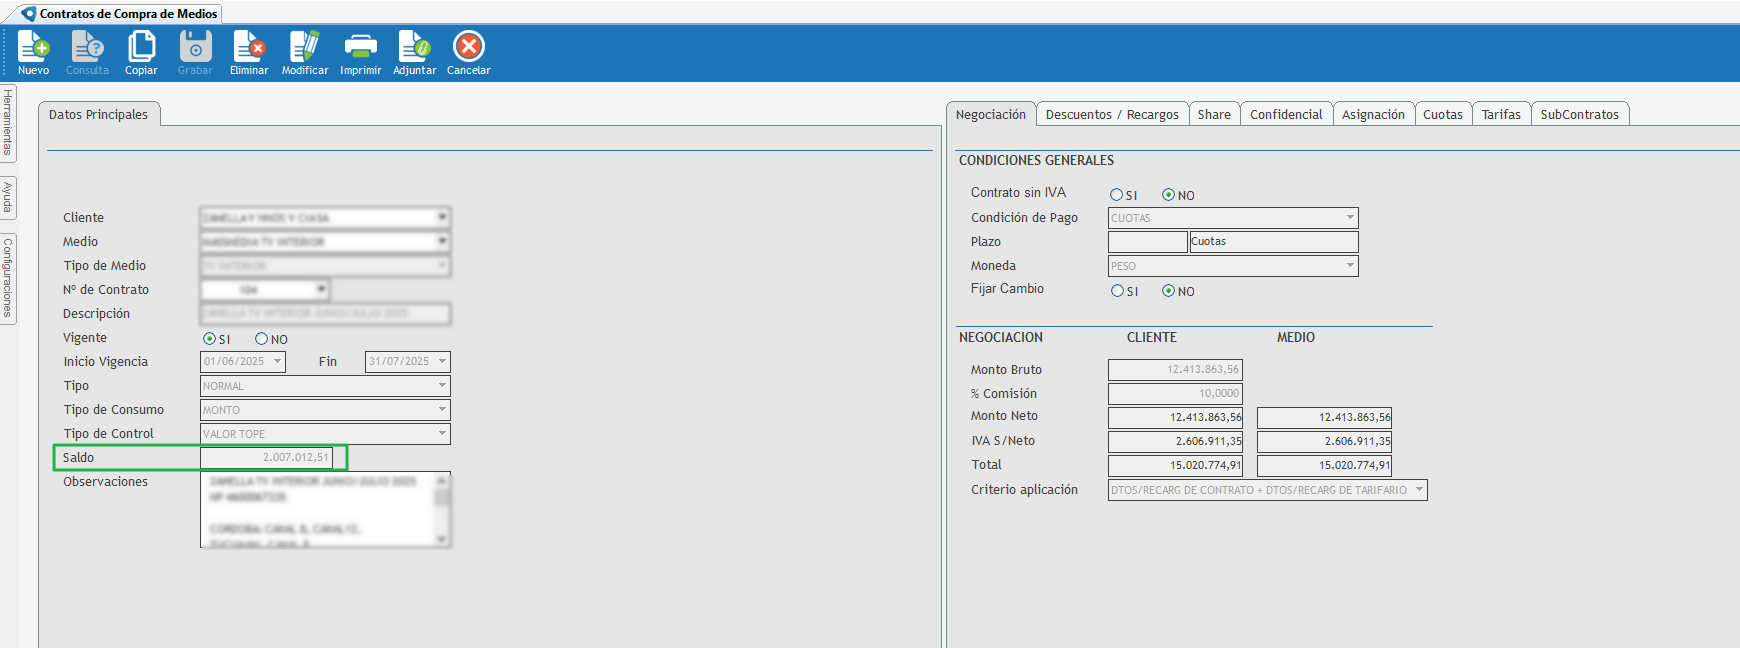Click the red Cancelar icon

coord(468,52)
